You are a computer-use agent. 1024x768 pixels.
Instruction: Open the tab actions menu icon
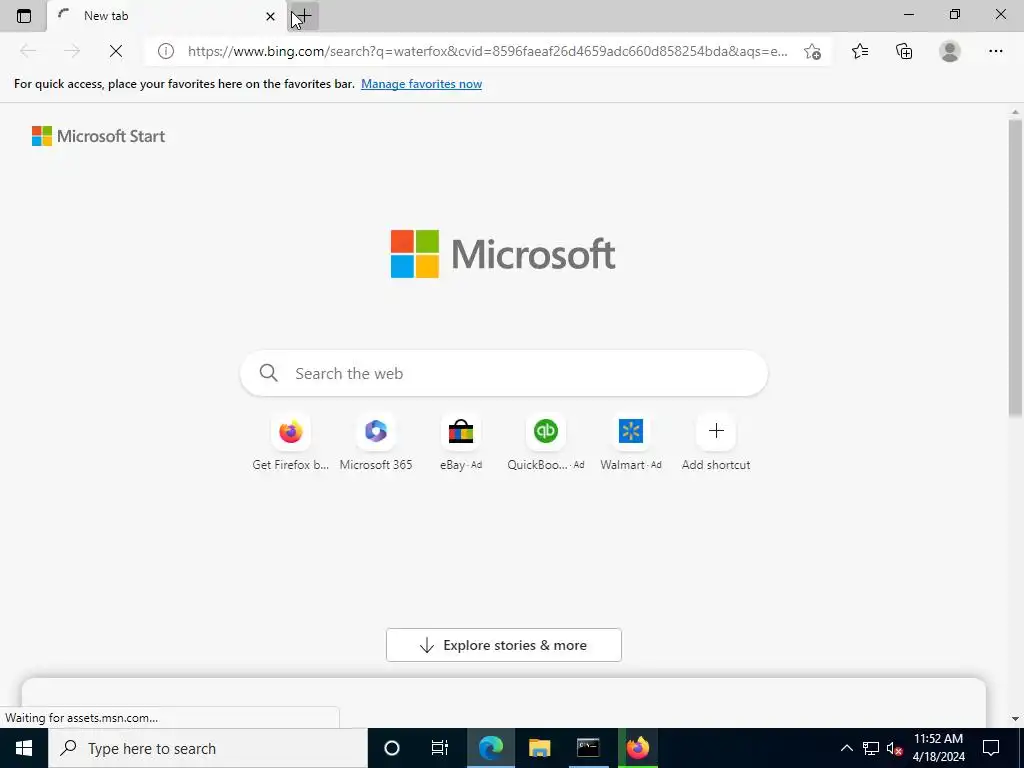tap(24, 16)
